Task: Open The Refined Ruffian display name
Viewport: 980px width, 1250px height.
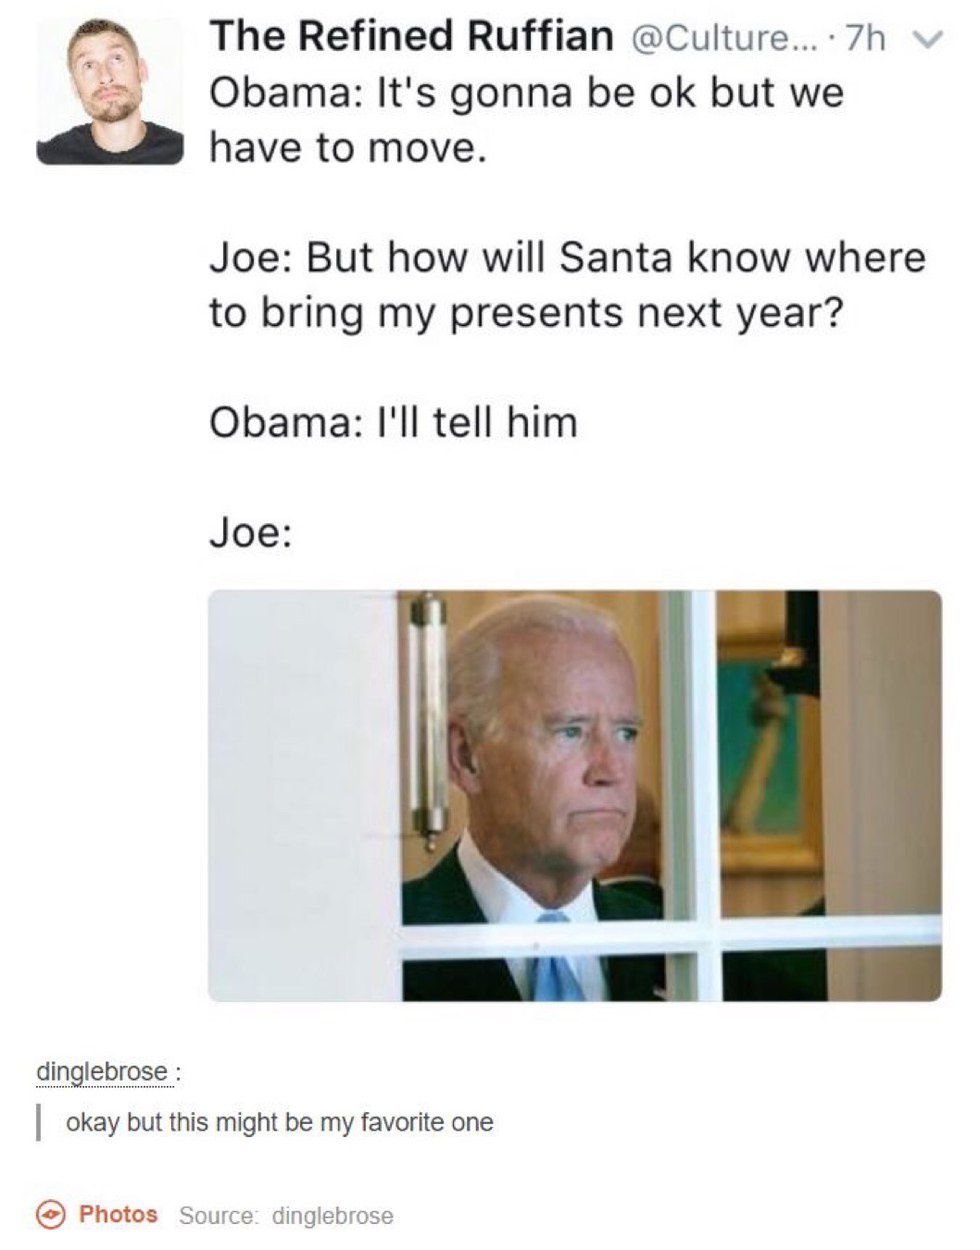Action: 411,37
